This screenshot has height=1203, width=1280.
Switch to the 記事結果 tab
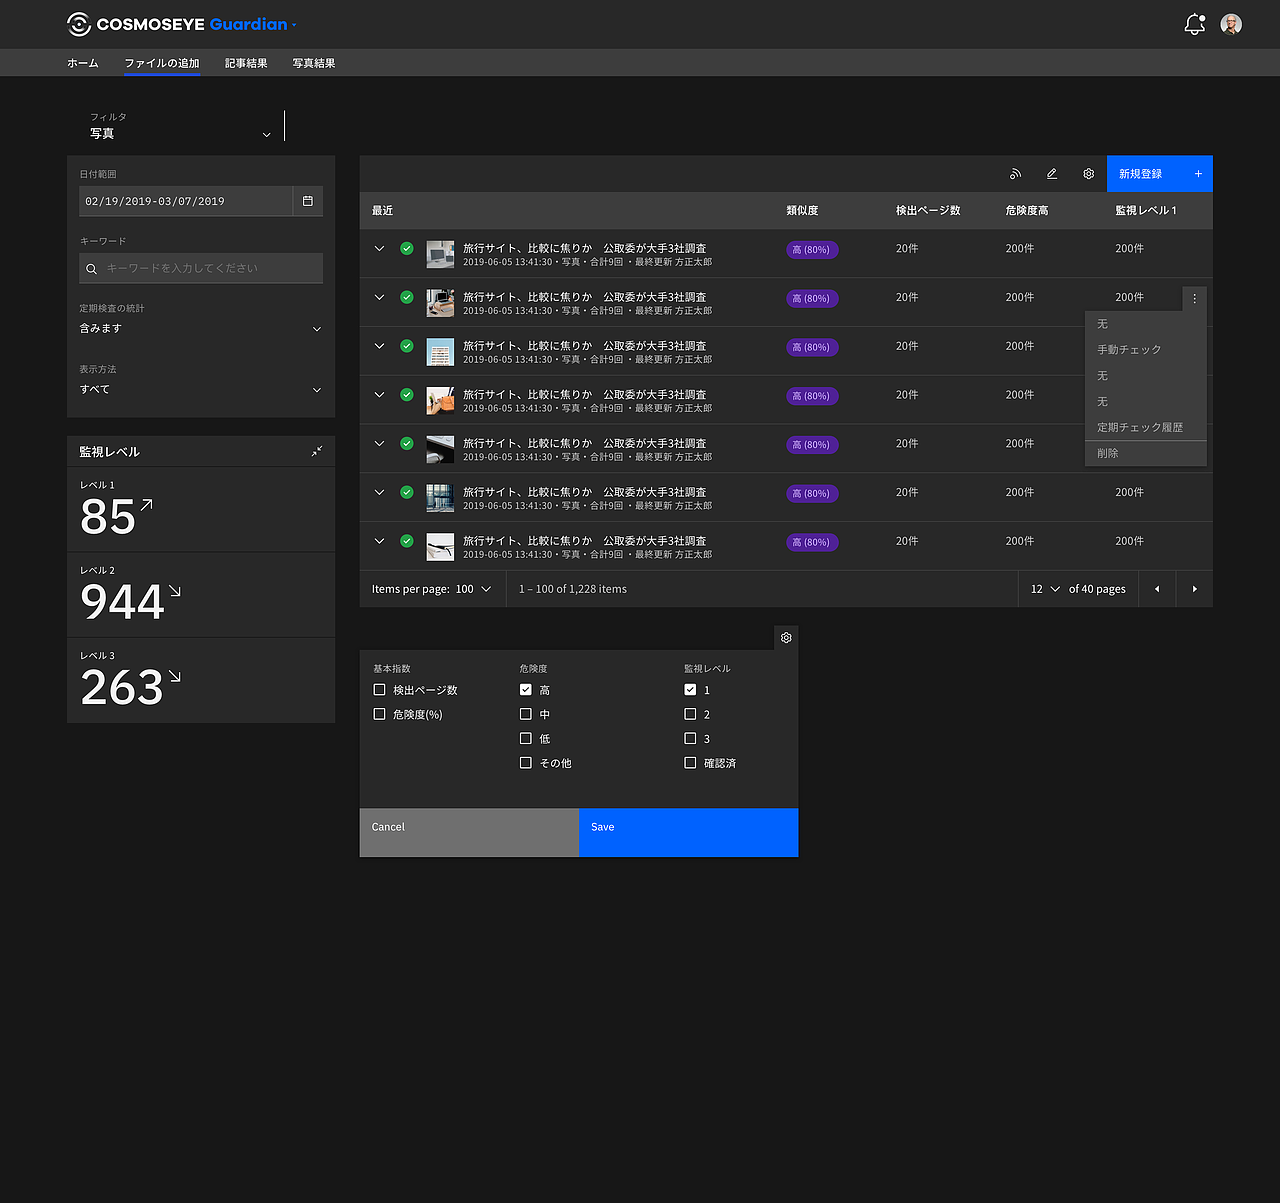coord(246,63)
